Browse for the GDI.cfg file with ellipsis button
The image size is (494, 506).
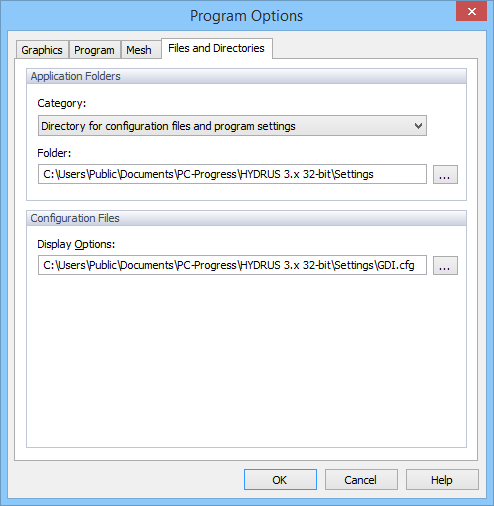coord(445,265)
